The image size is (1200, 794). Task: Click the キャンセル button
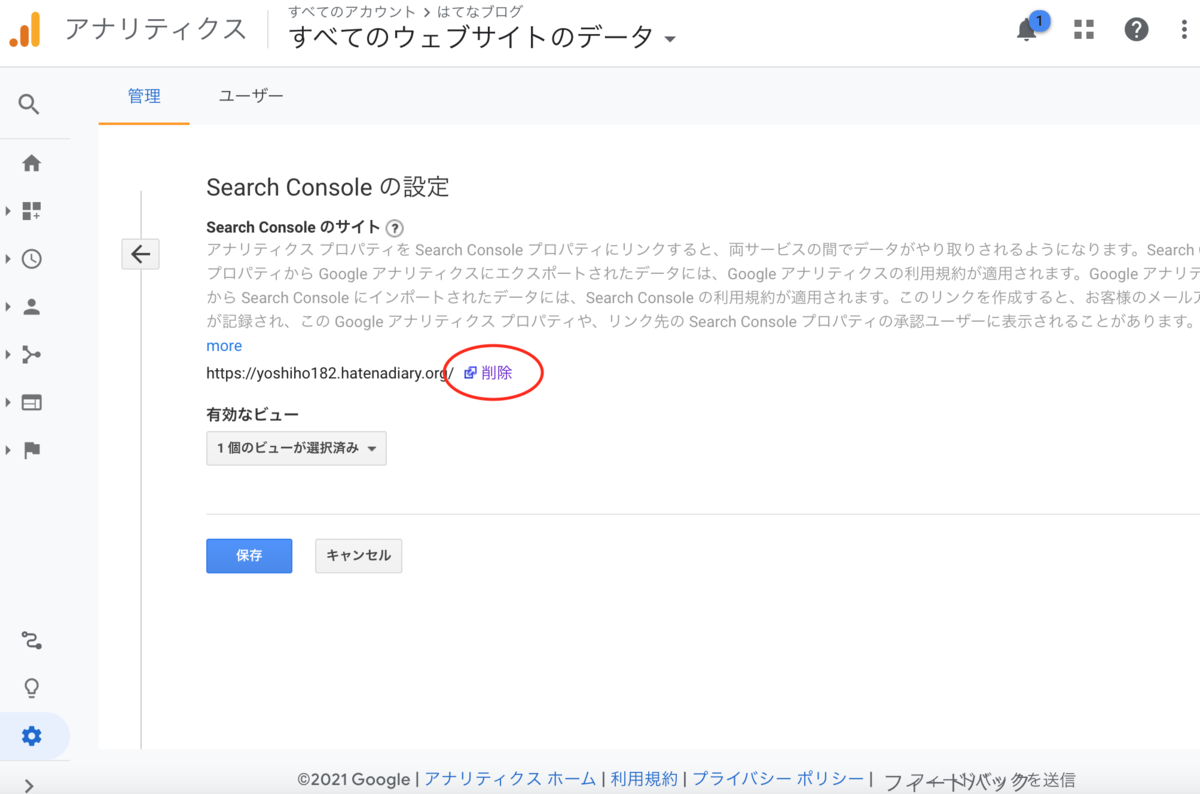click(358, 556)
